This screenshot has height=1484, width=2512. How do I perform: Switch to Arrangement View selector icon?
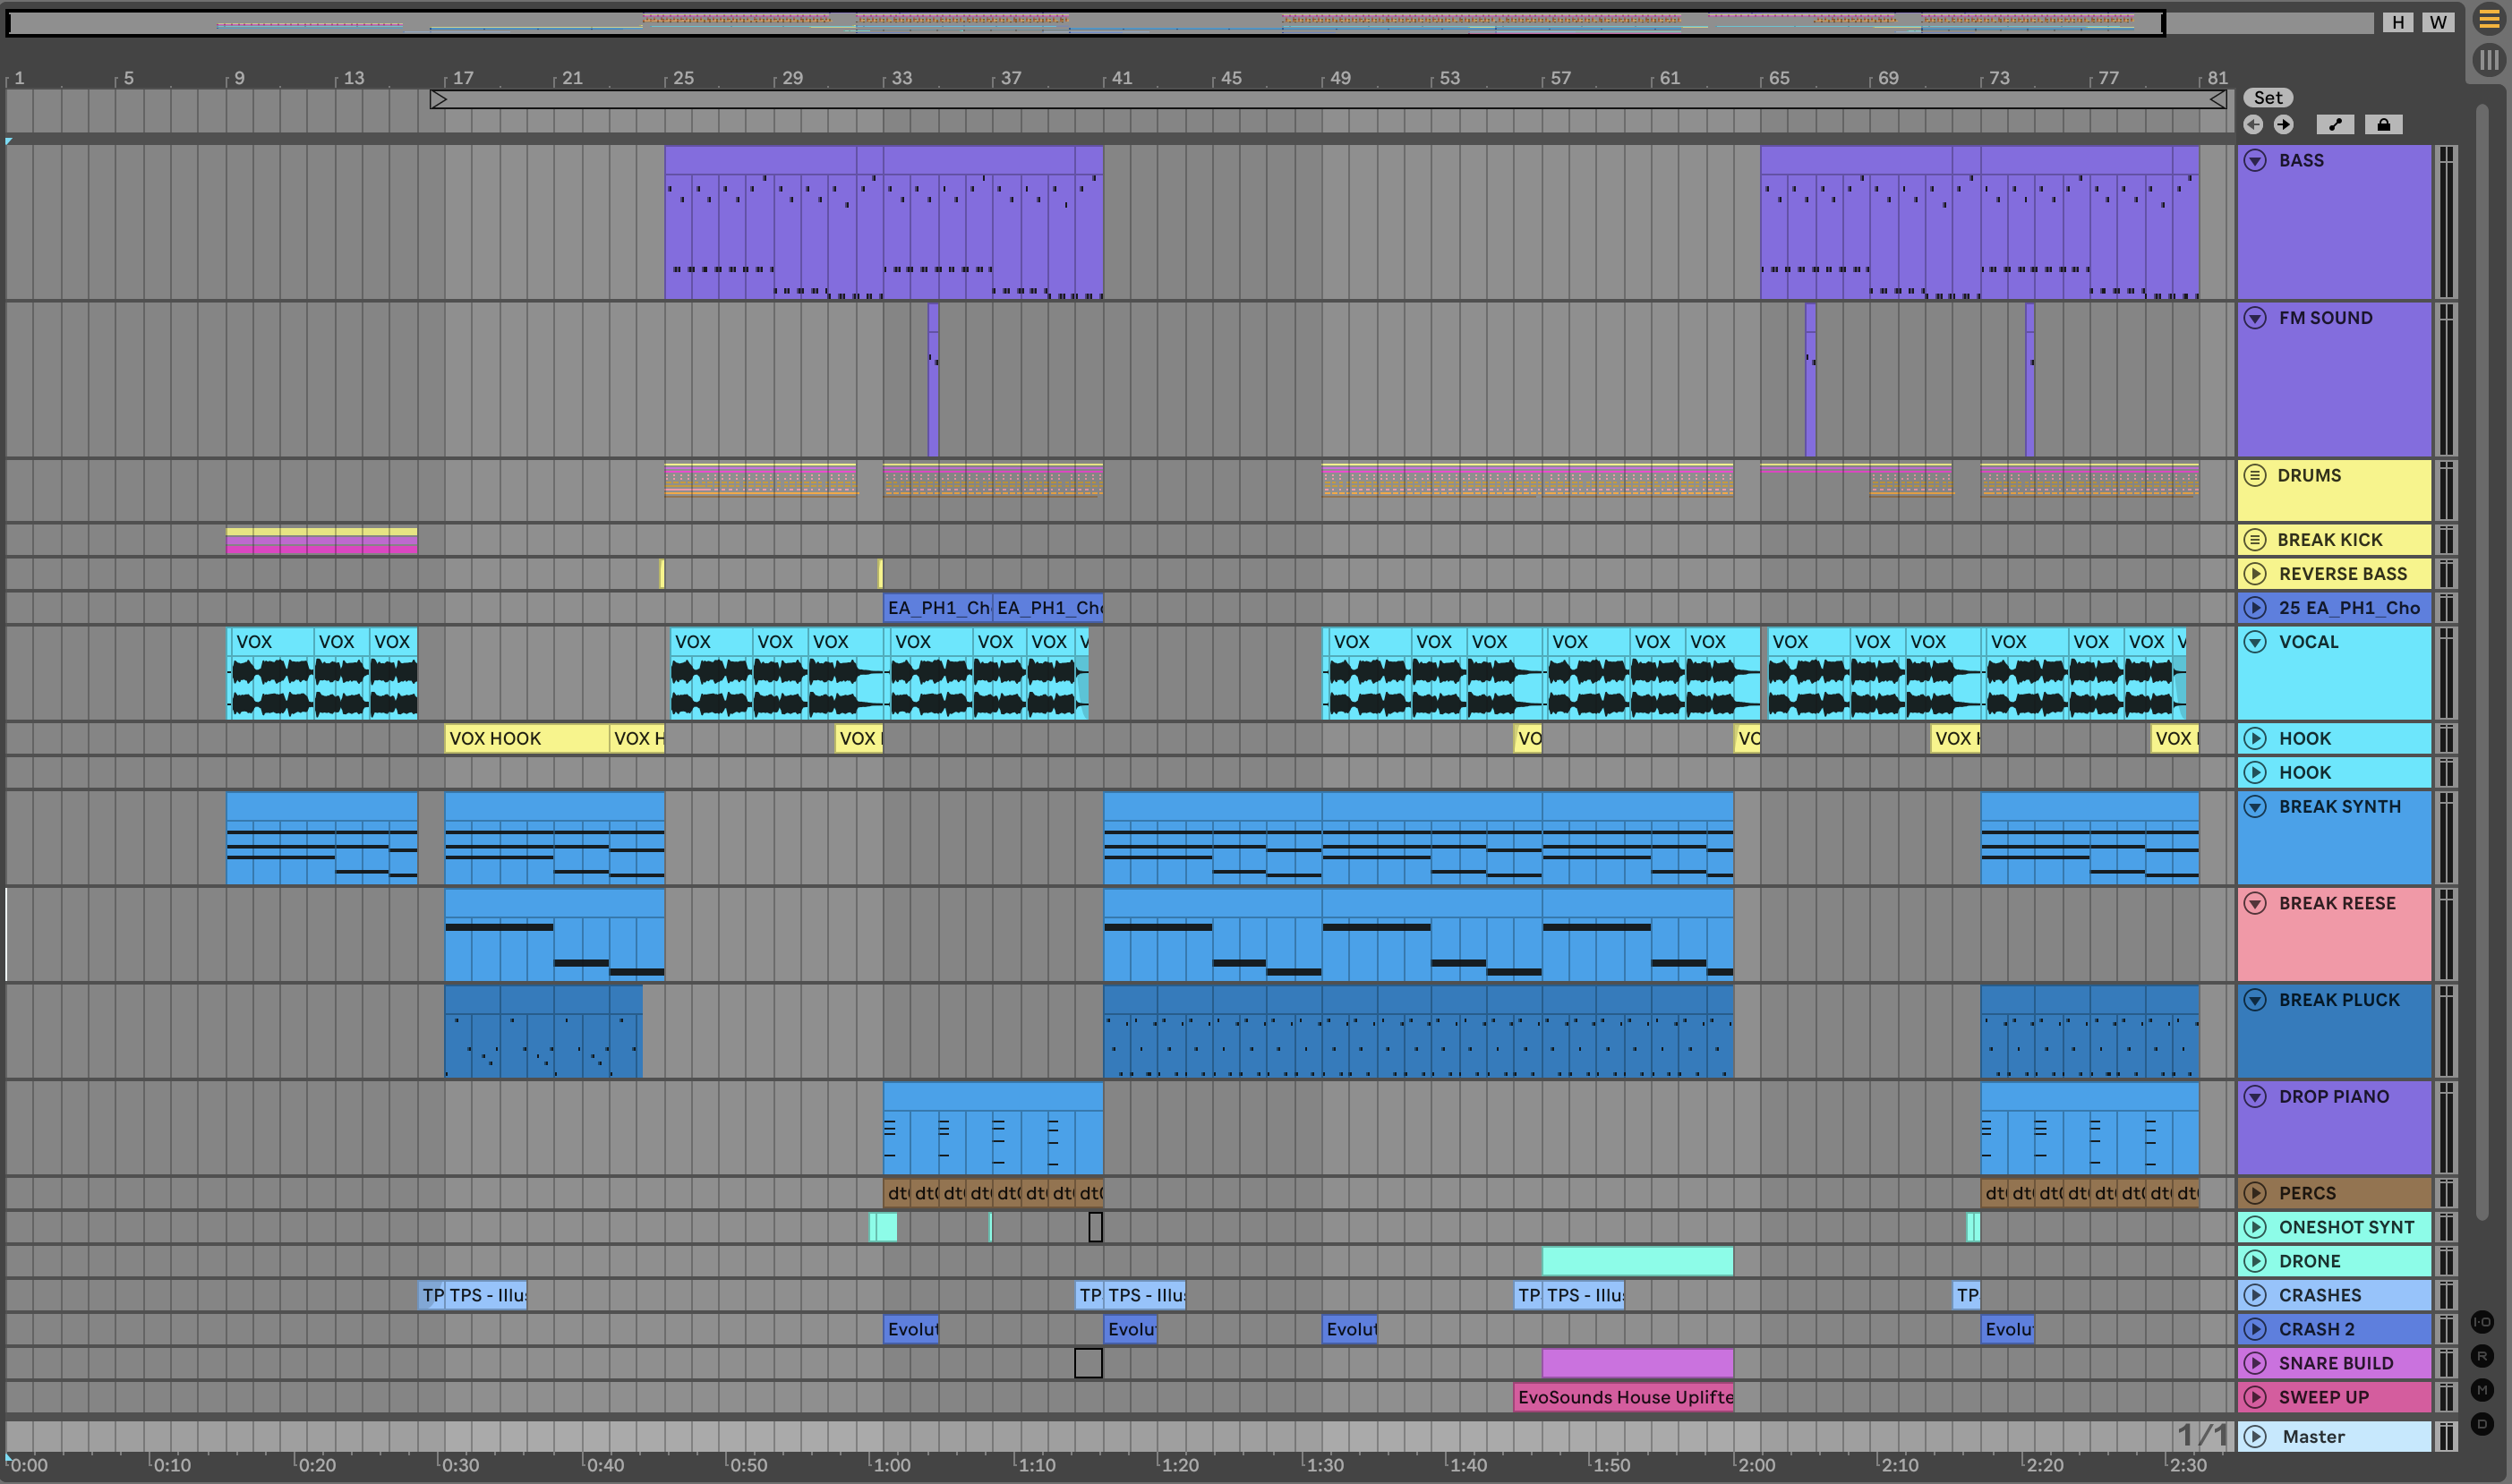[x=2488, y=20]
